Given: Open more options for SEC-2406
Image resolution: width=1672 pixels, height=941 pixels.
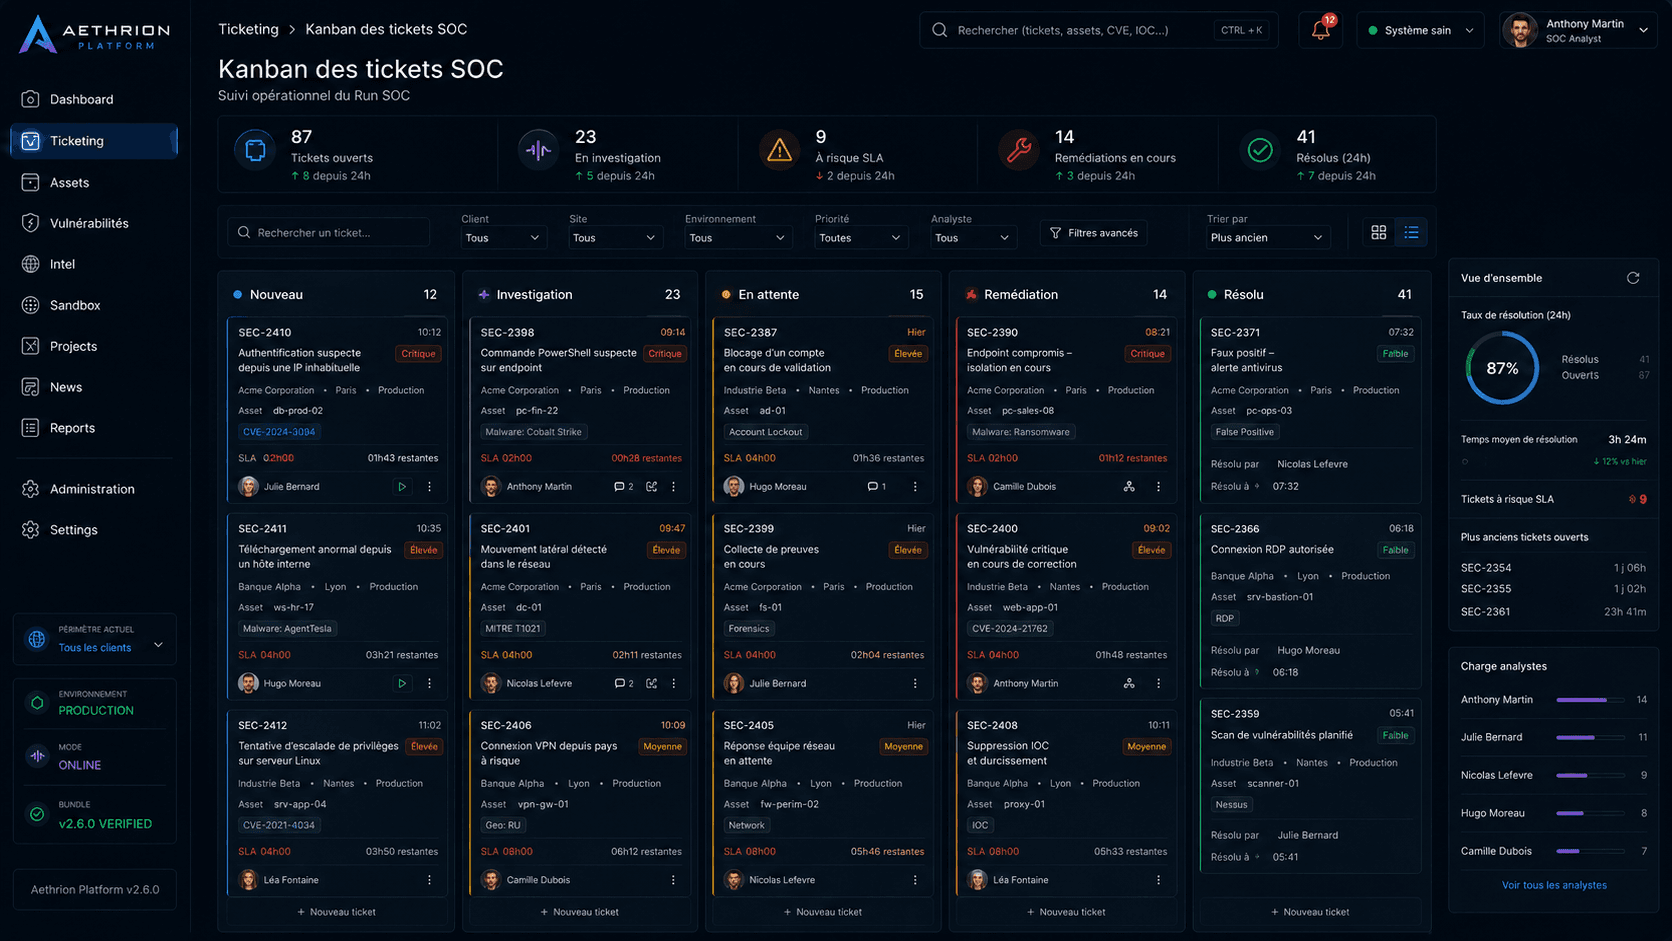Looking at the screenshot, I should 673,880.
